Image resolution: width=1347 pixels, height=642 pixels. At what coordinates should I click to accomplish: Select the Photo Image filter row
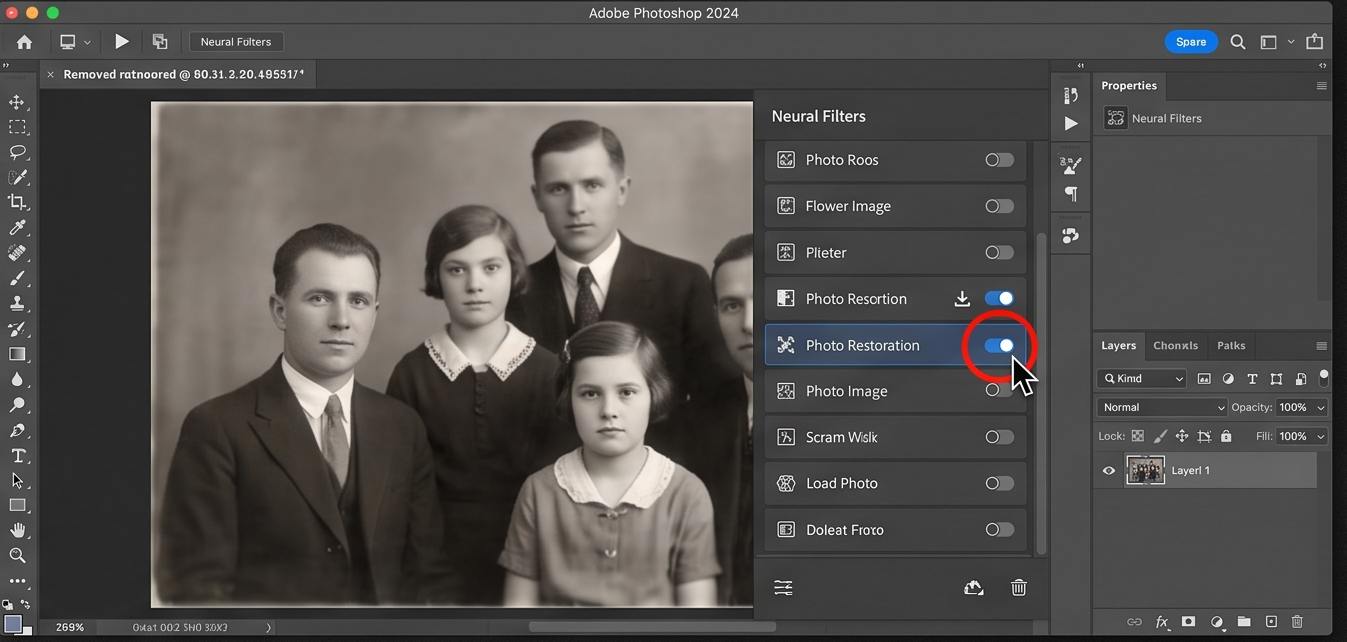point(895,391)
